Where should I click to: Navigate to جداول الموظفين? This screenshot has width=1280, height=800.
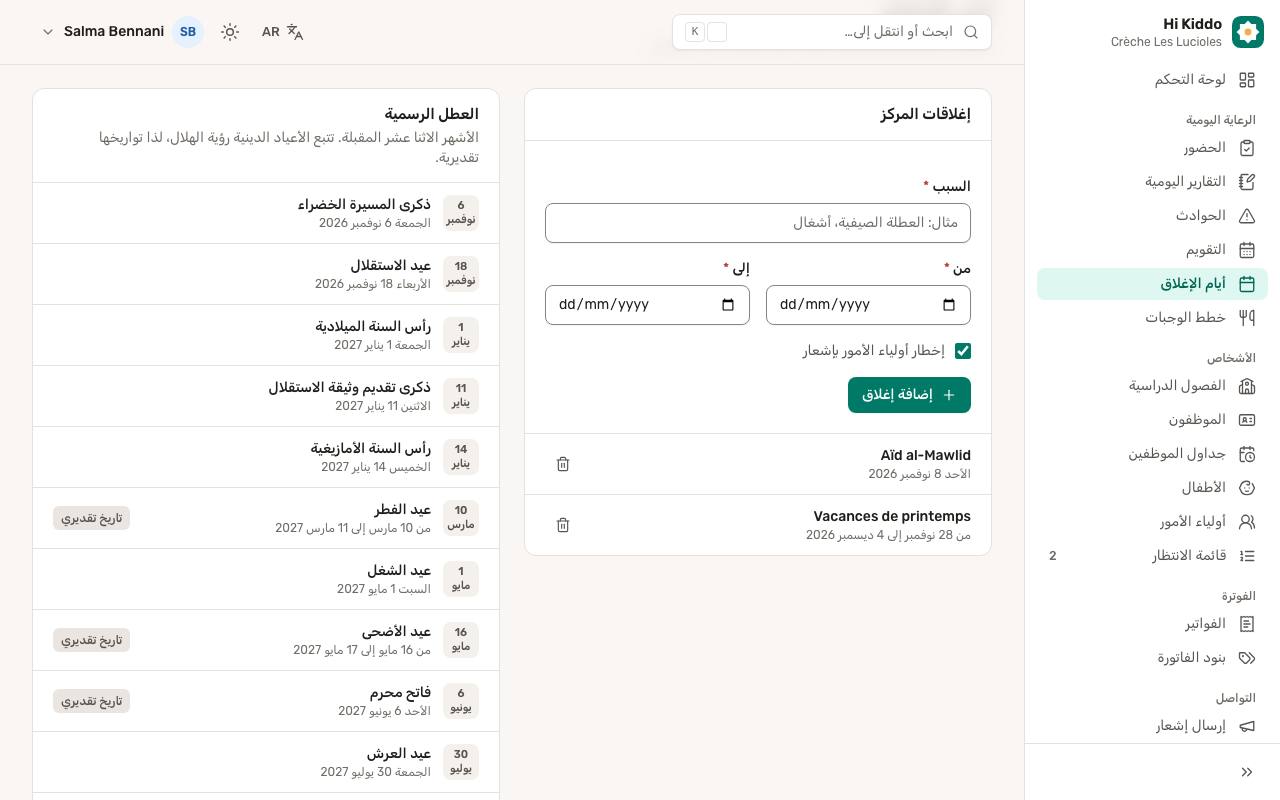(x=1152, y=454)
